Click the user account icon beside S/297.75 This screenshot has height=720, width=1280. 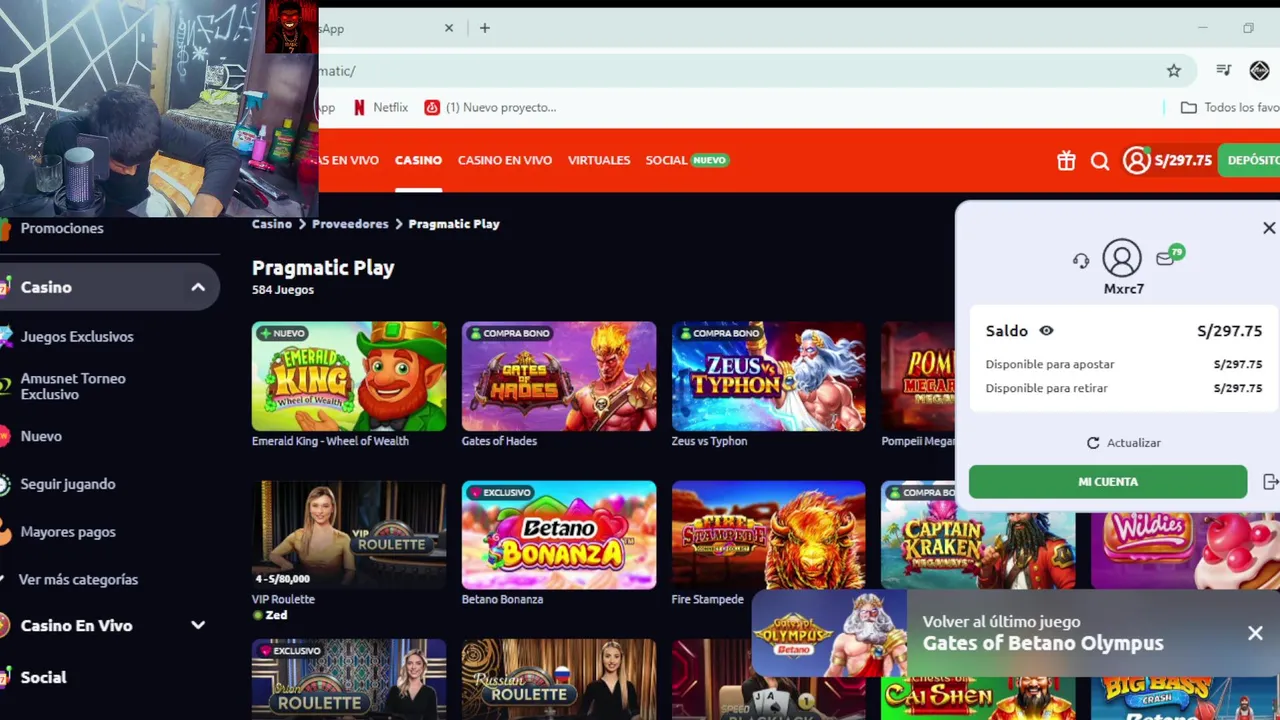pos(1136,160)
